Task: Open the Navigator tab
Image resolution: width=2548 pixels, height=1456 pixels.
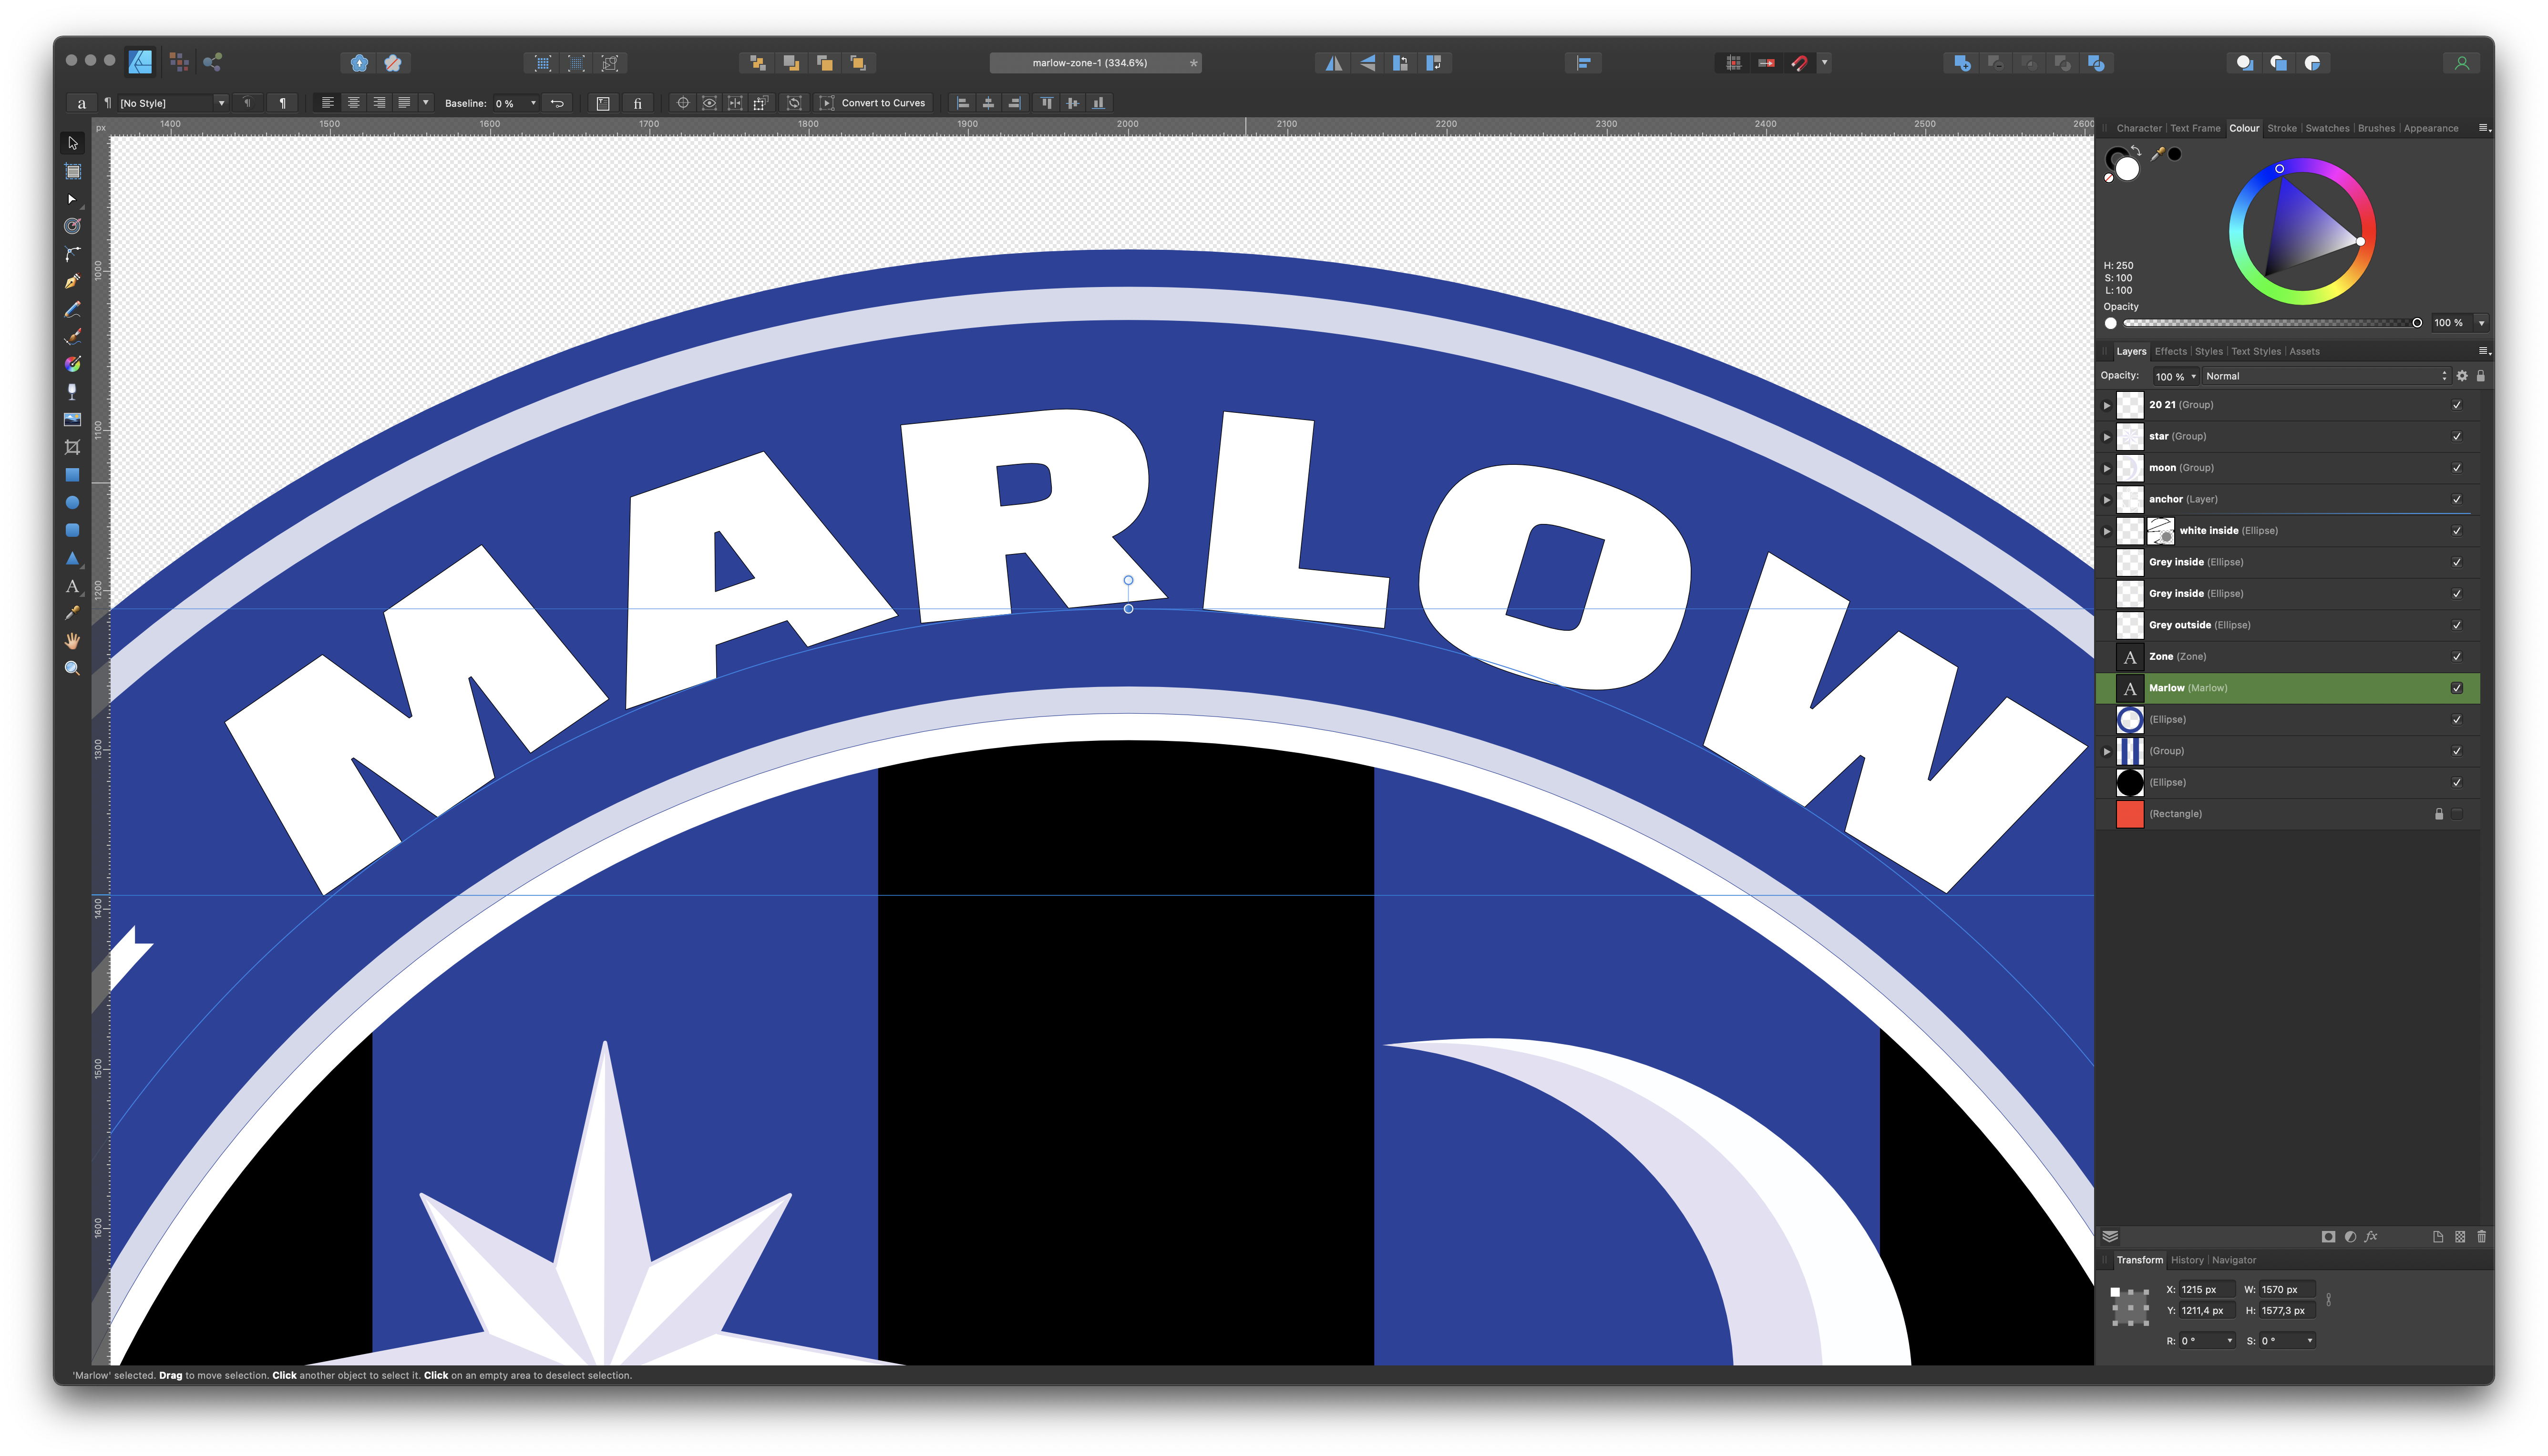Action: coord(2233,1260)
